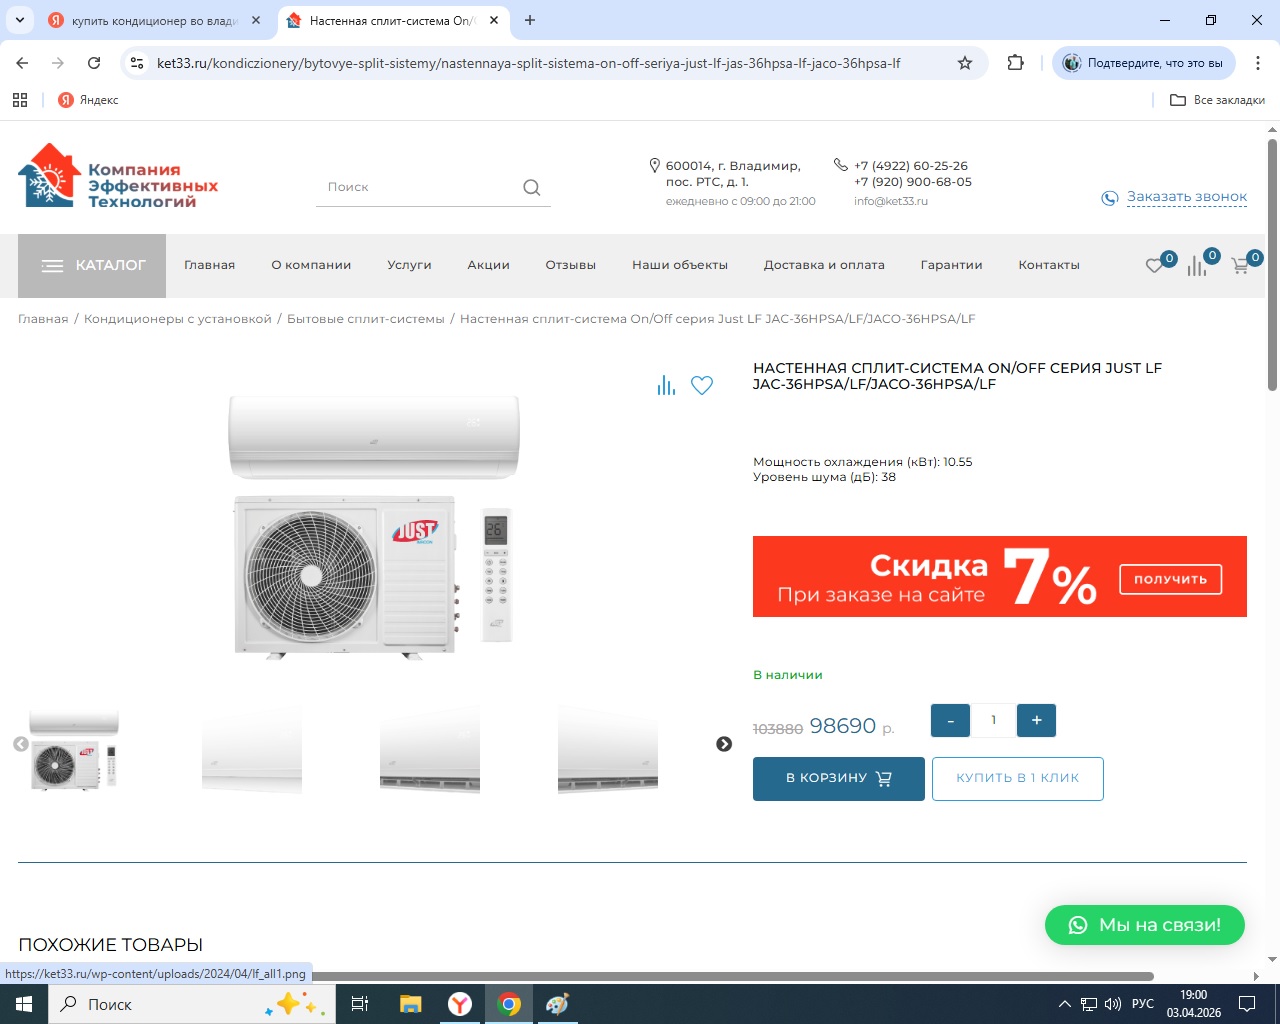Click the browser address bar URL
Viewport: 1280px width, 1024px height.
tap(528, 63)
